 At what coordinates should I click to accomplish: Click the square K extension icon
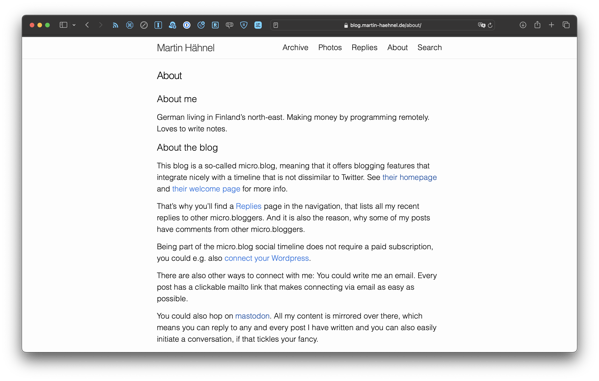tap(215, 25)
